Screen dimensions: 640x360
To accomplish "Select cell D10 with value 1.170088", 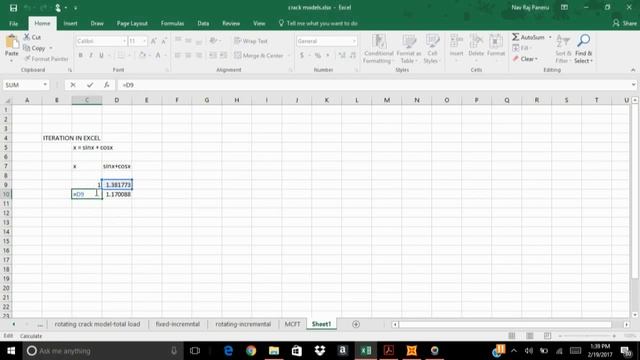I will (117, 194).
